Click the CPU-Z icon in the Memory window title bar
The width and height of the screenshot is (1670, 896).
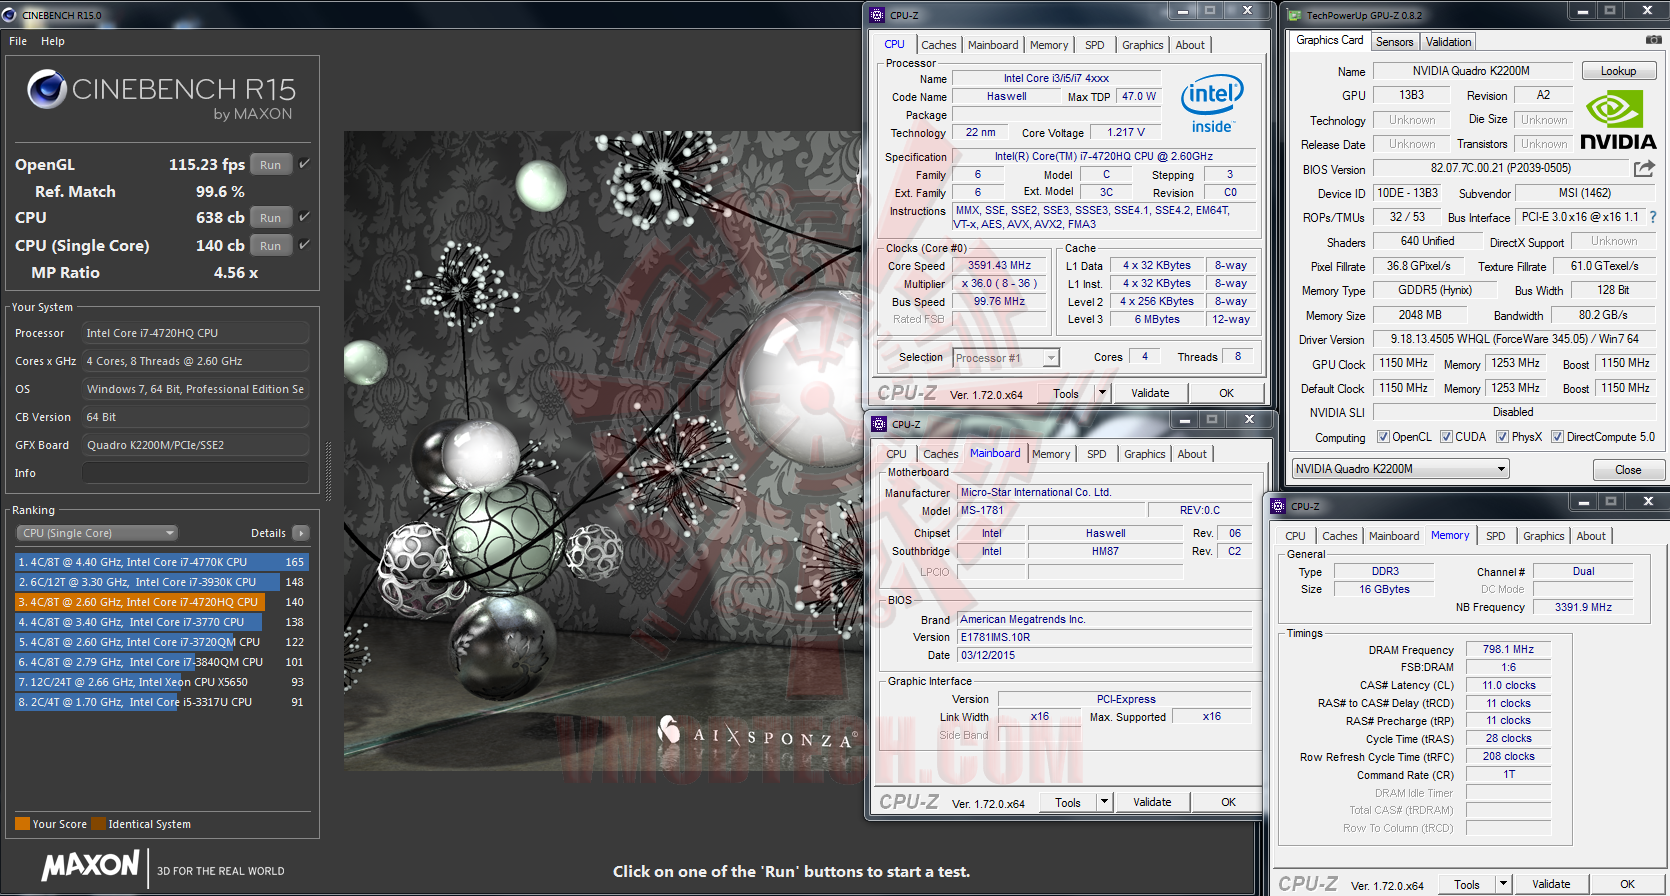pos(1278,506)
